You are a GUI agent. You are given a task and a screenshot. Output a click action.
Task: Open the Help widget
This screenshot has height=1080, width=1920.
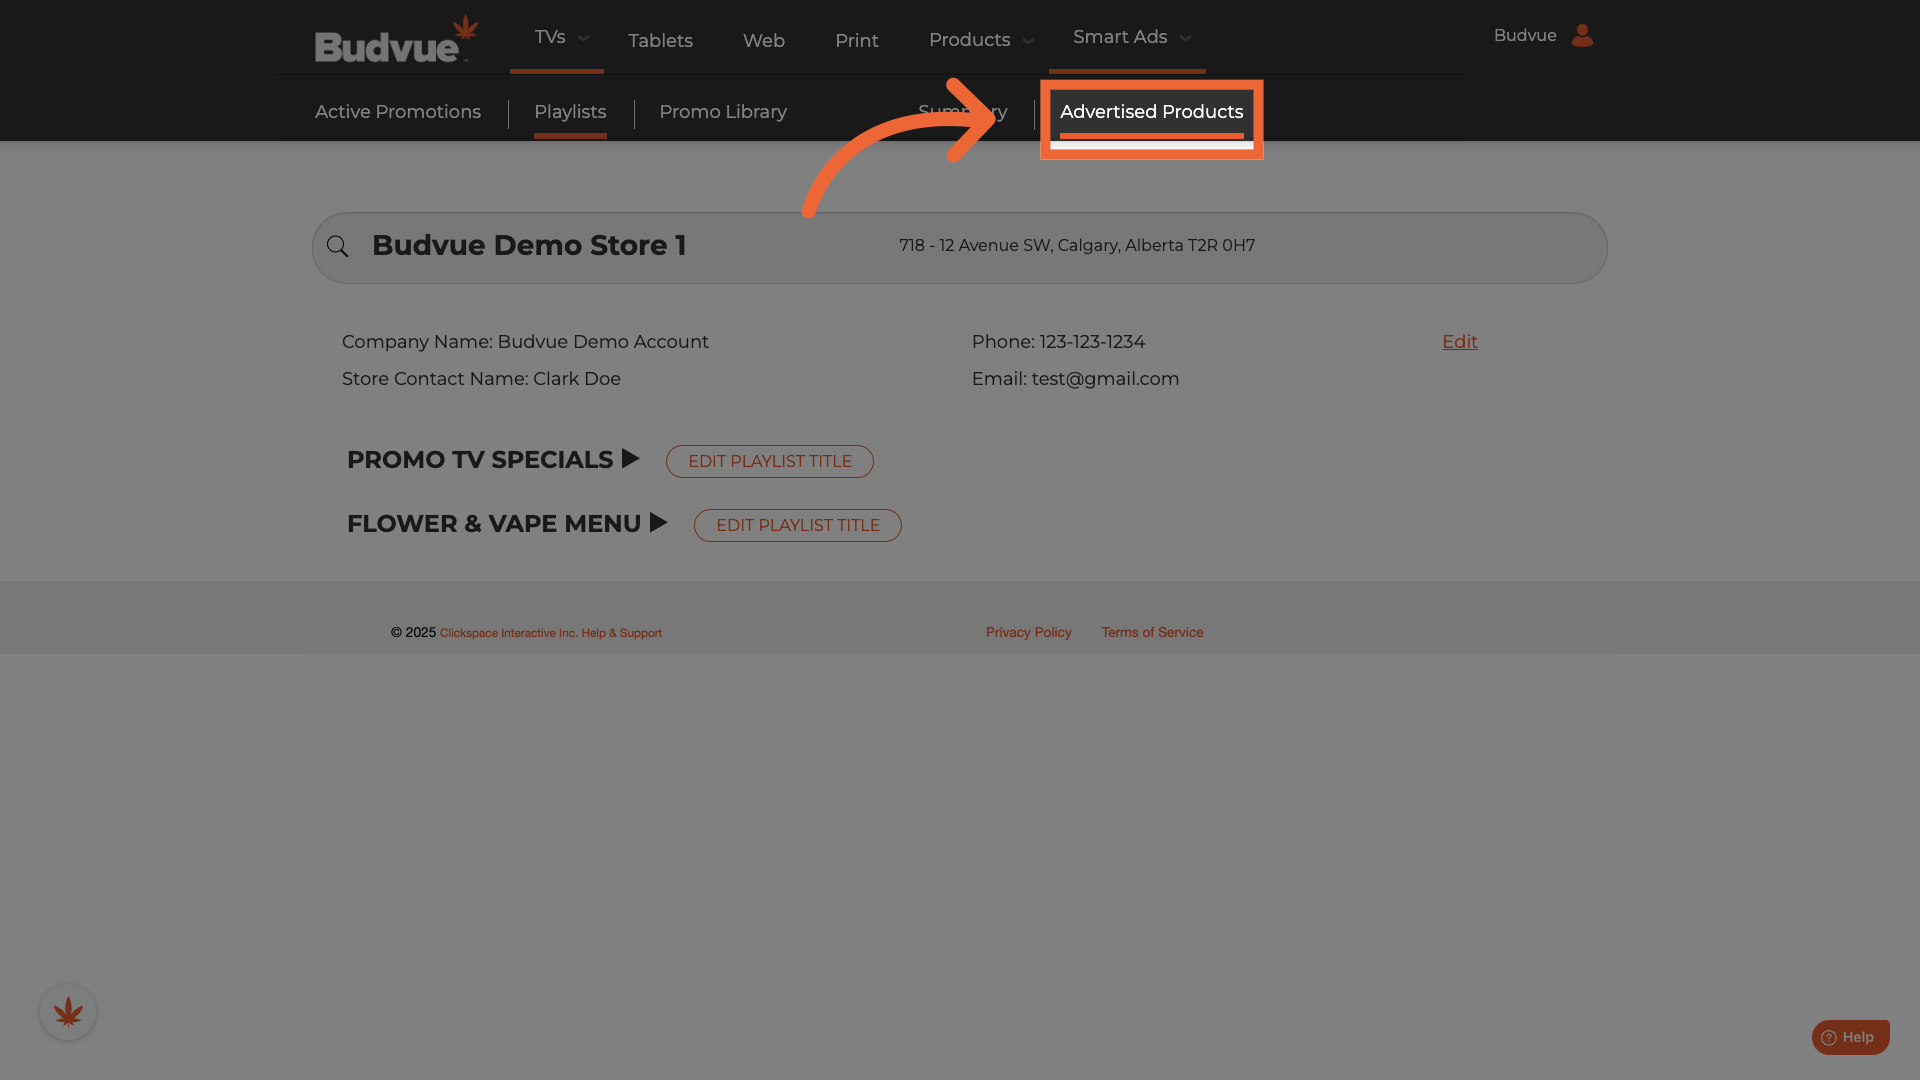coord(1850,1037)
